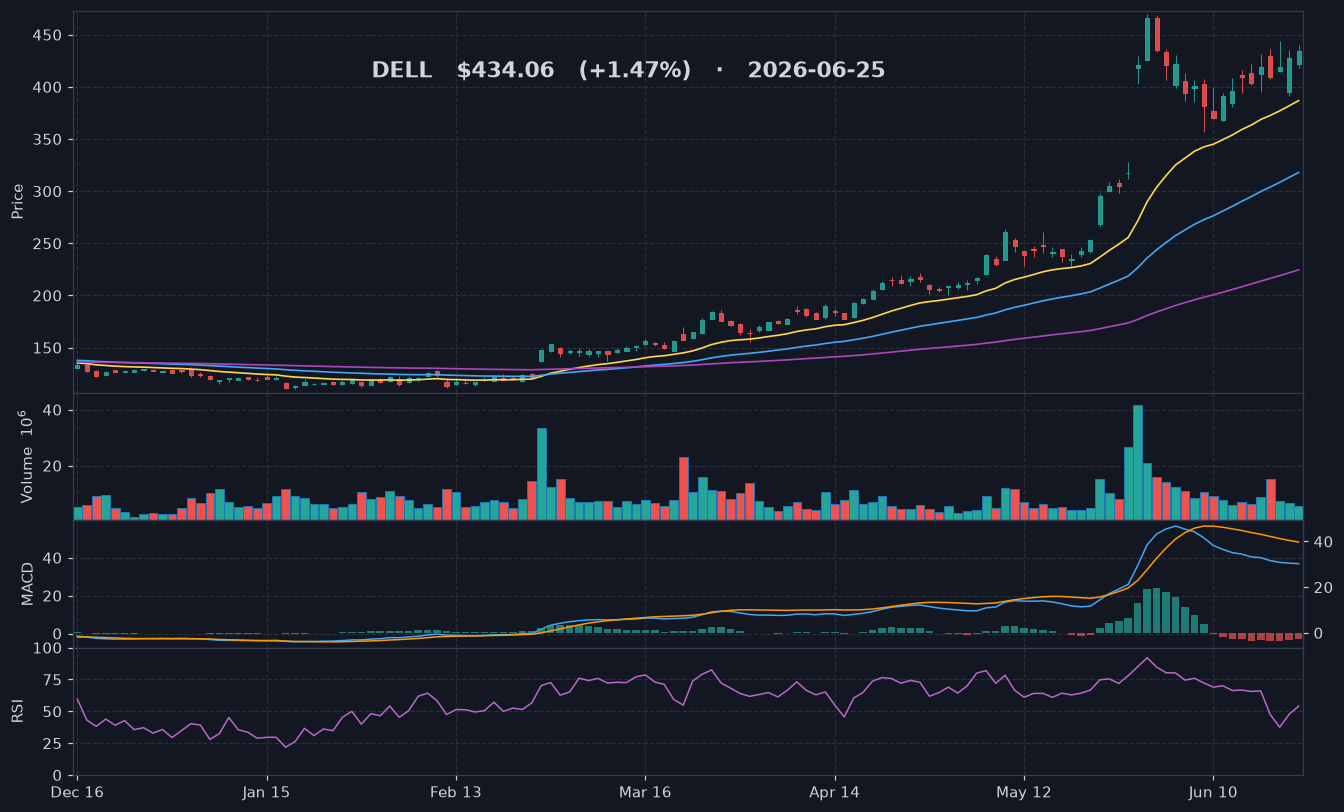
Task: Click the Feb 13 date tick label
Action: pos(456,792)
